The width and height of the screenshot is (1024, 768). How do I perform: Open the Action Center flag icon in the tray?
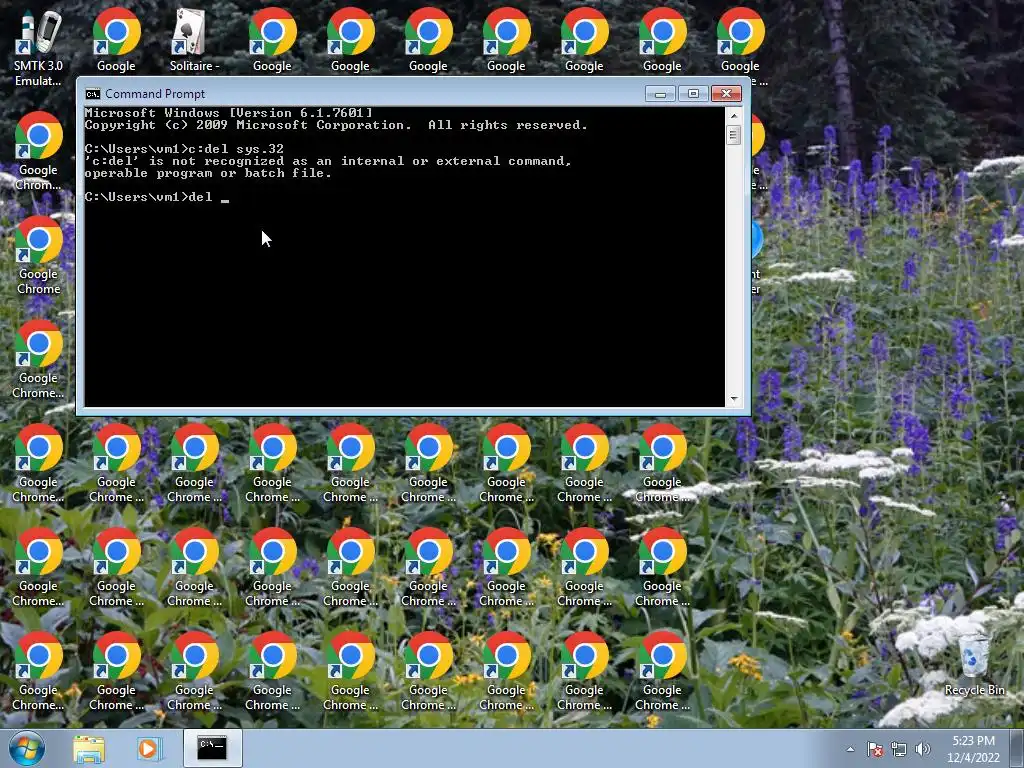[874, 749]
